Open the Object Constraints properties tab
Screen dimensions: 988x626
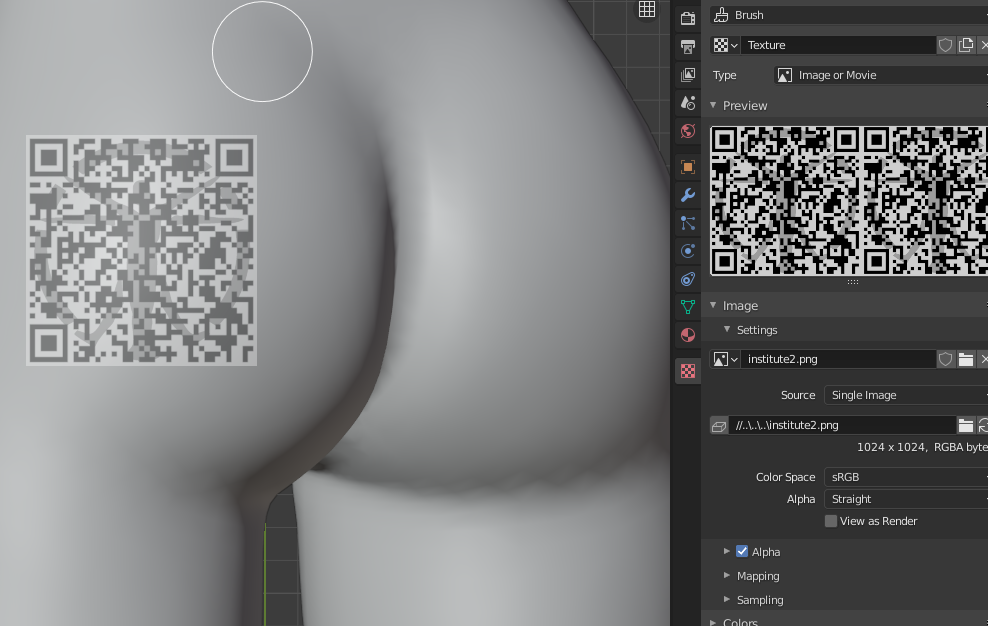pyautogui.click(x=687, y=279)
